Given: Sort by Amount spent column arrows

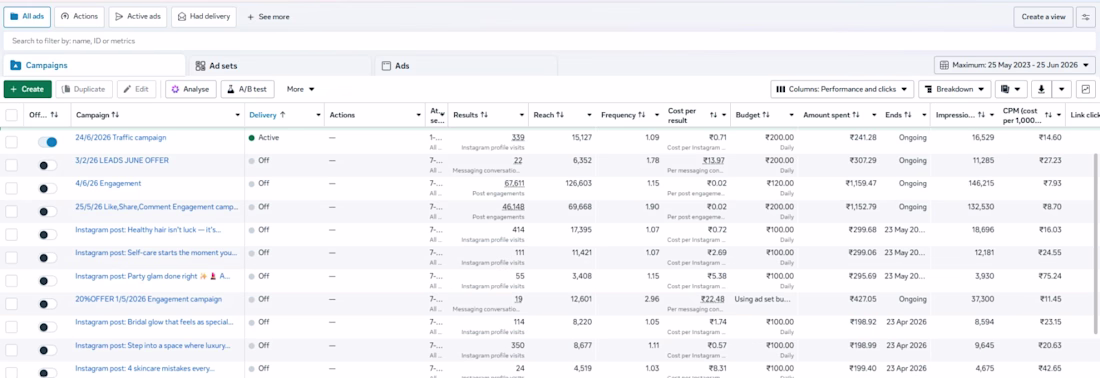Looking at the screenshot, I should (857, 114).
